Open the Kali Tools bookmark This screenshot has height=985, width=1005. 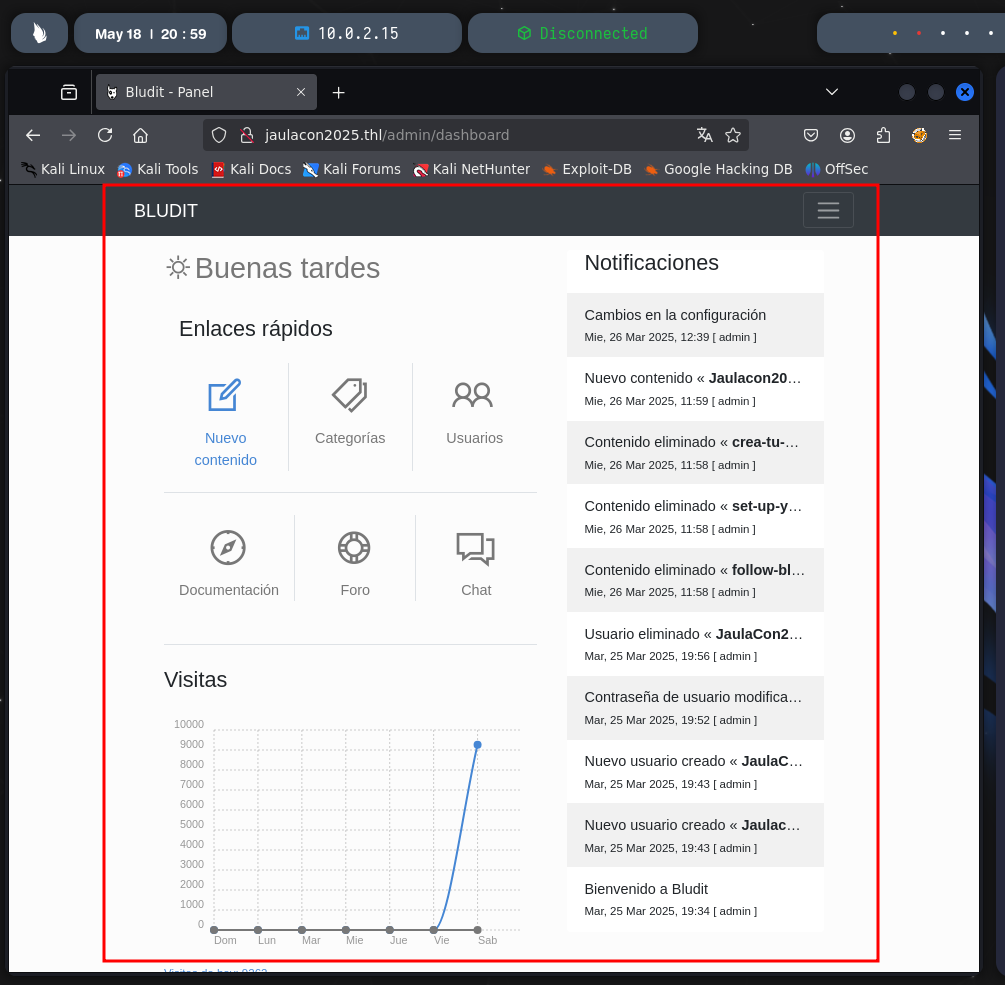pos(158,169)
